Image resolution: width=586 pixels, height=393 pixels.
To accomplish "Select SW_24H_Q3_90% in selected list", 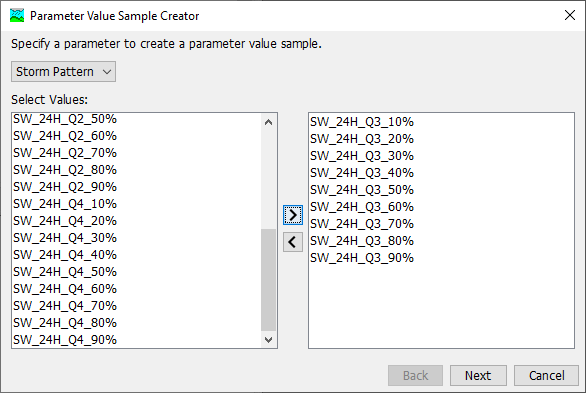I will click(x=441, y=258).
